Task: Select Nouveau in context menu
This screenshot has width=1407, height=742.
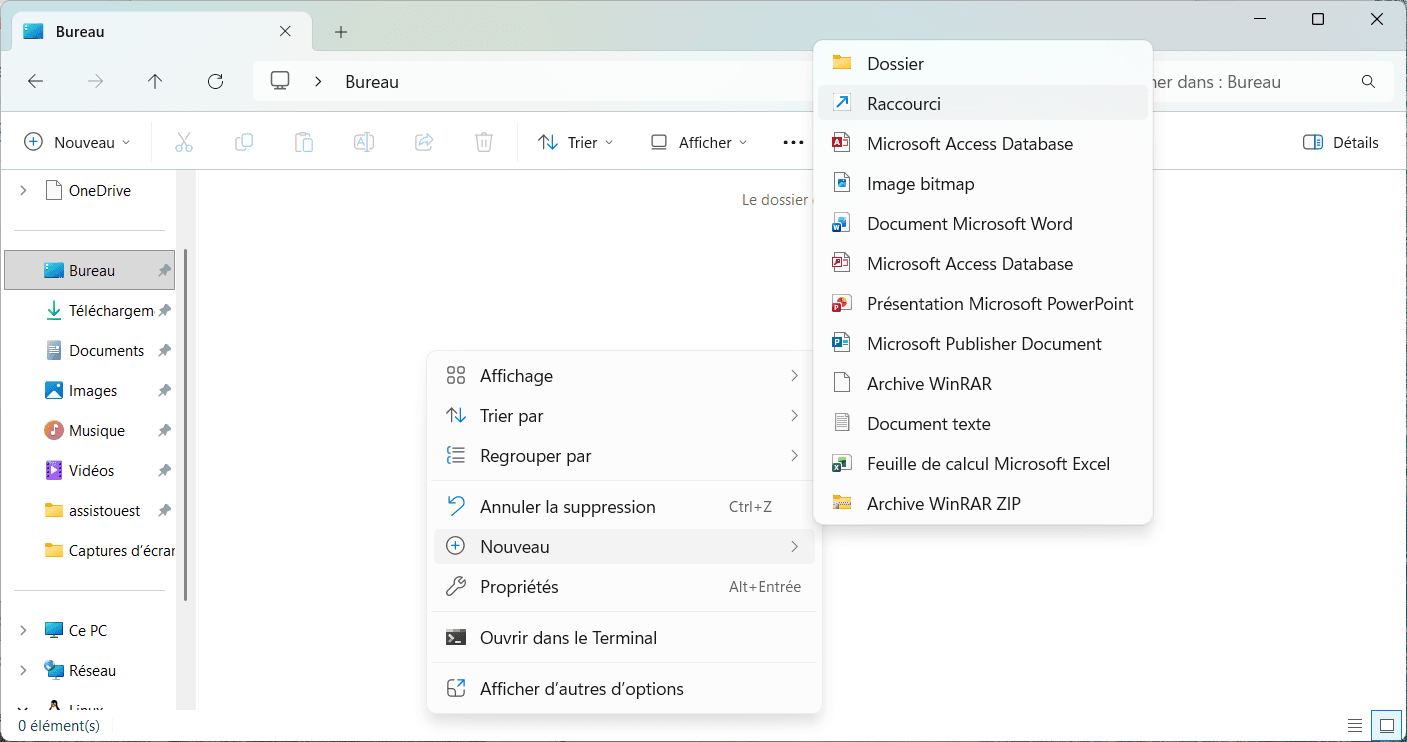Action: point(624,547)
